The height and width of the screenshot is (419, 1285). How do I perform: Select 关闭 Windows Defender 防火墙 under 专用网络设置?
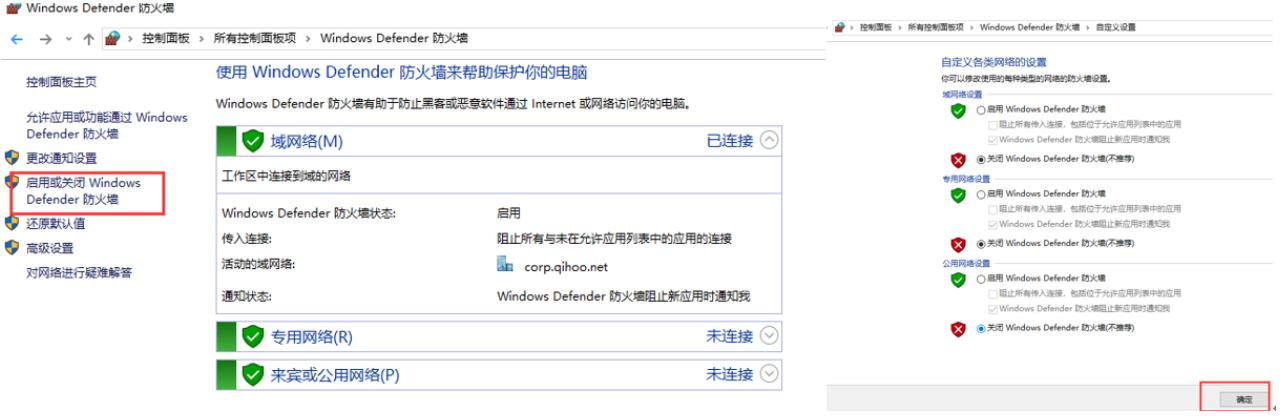pyautogui.click(x=981, y=243)
